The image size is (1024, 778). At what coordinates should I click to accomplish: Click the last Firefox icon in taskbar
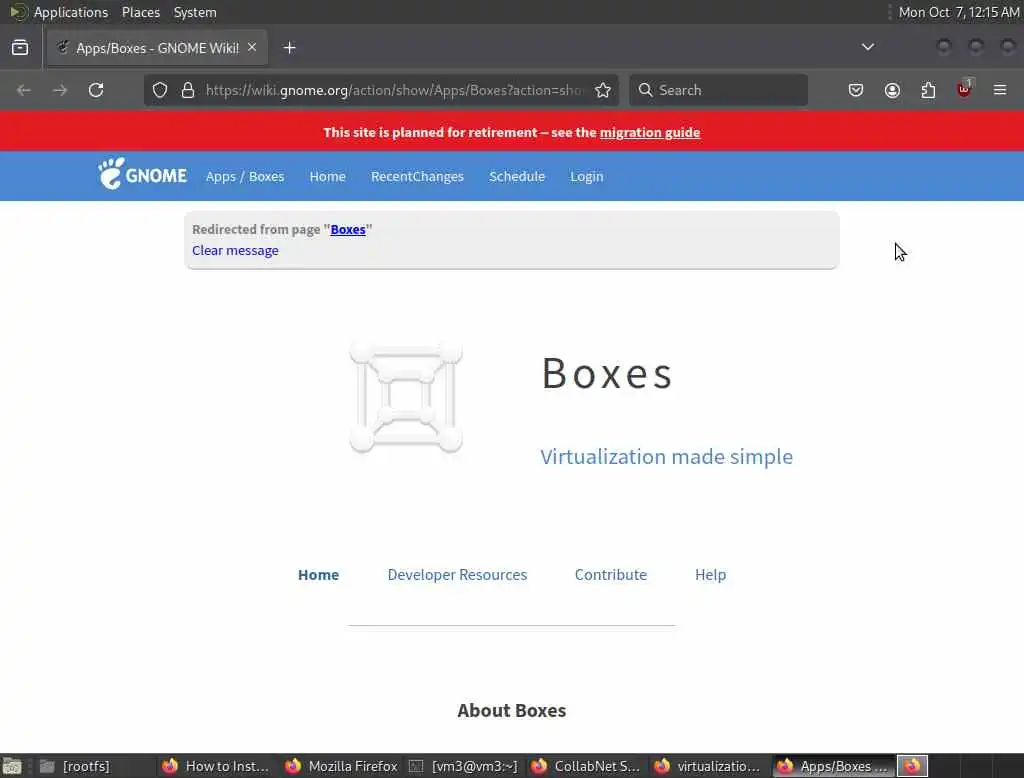tap(912, 766)
